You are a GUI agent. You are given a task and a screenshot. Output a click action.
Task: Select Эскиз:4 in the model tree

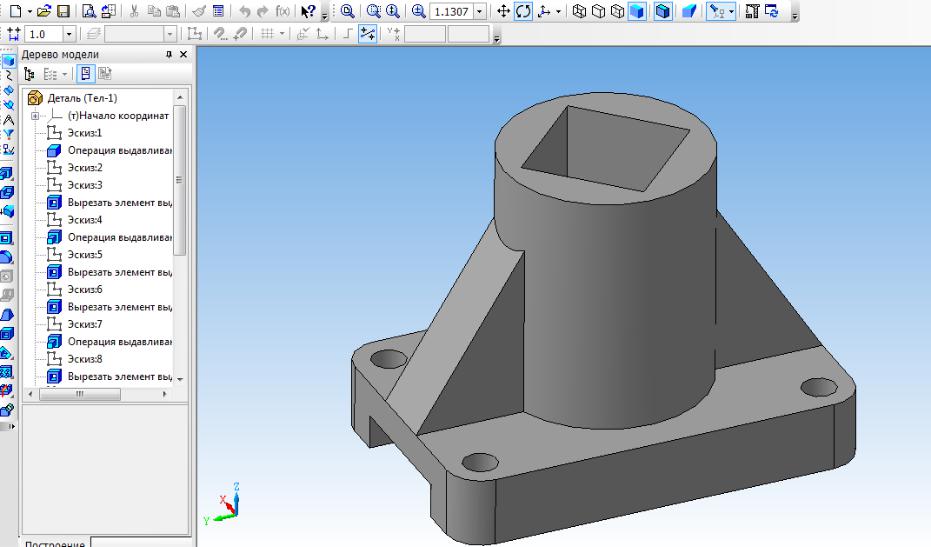pos(85,219)
